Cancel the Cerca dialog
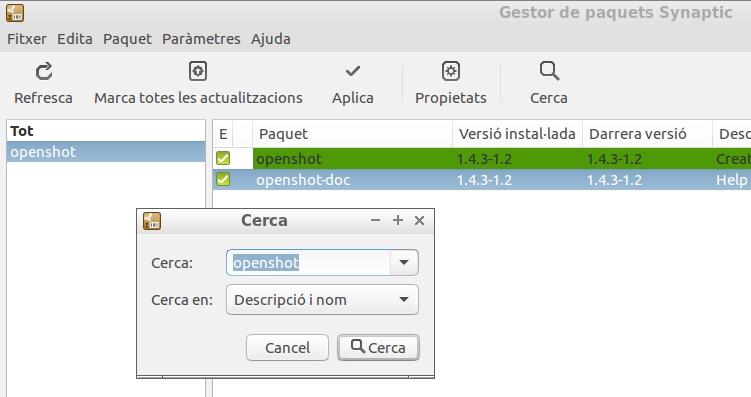 click(287, 348)
